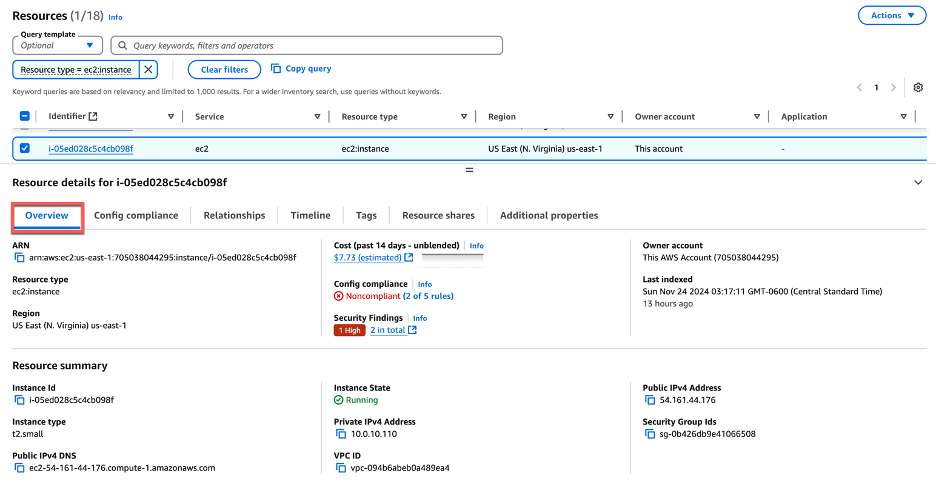Copy the Security Group Ids value
Viewport: 936px width, 490px height.
tap(649, 434)
